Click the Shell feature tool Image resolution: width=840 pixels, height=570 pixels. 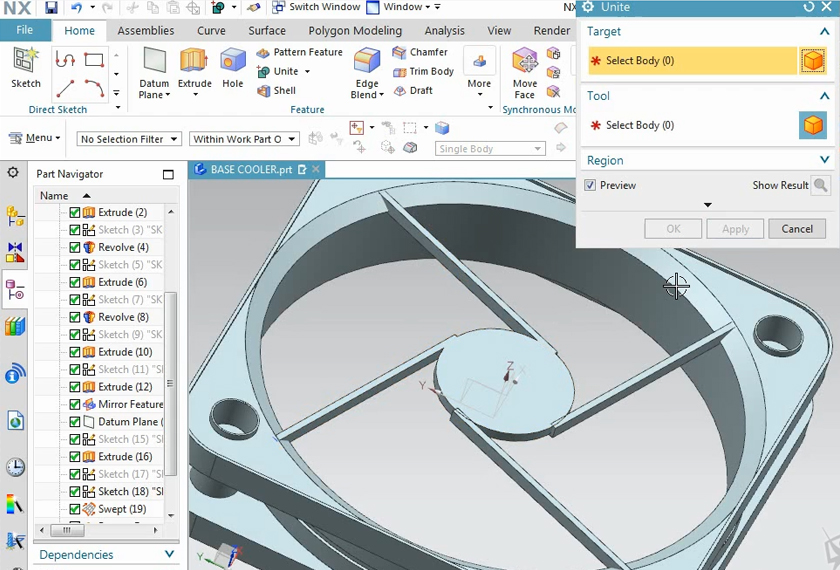(276, 91)
